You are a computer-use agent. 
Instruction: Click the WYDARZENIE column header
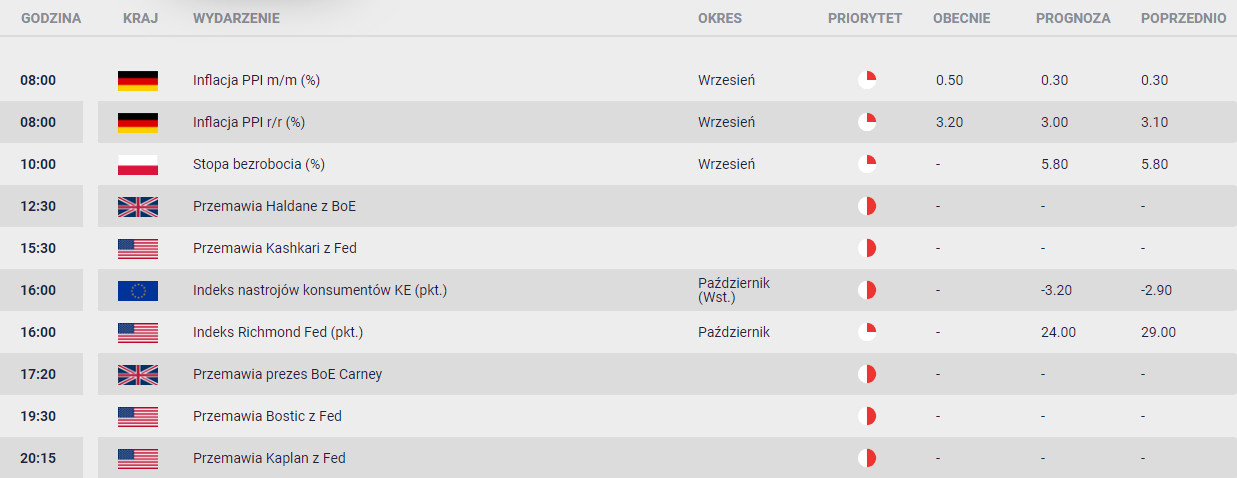[x=236, y=18]
